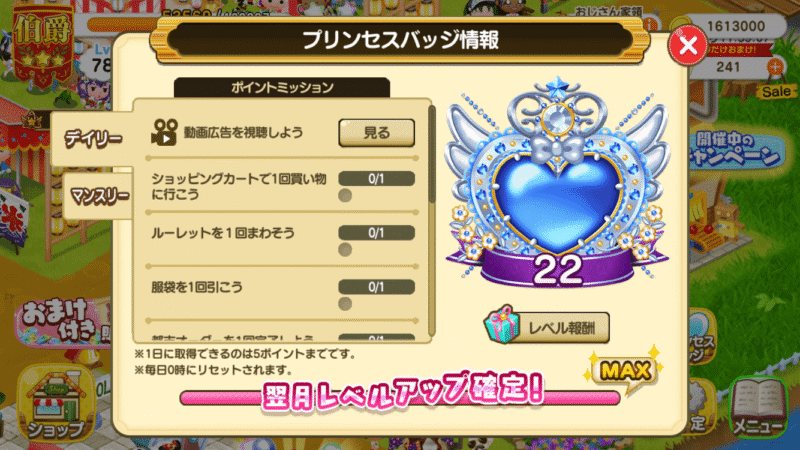Viewport: 800px width, 450px height.
Task: Switch to the デイリー tab
Action: pyautogui.click(x=93, y=139)
